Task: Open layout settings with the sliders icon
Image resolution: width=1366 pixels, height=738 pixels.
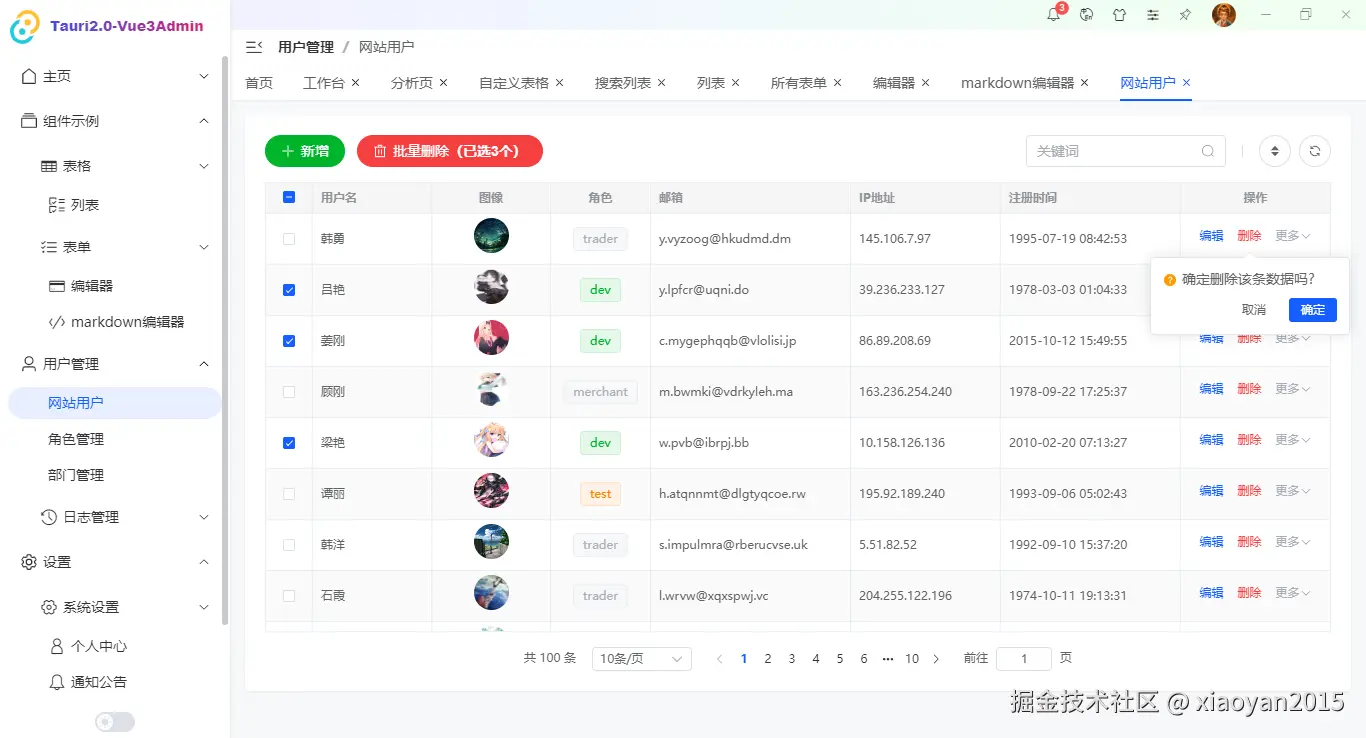Action: point(1152,14)
